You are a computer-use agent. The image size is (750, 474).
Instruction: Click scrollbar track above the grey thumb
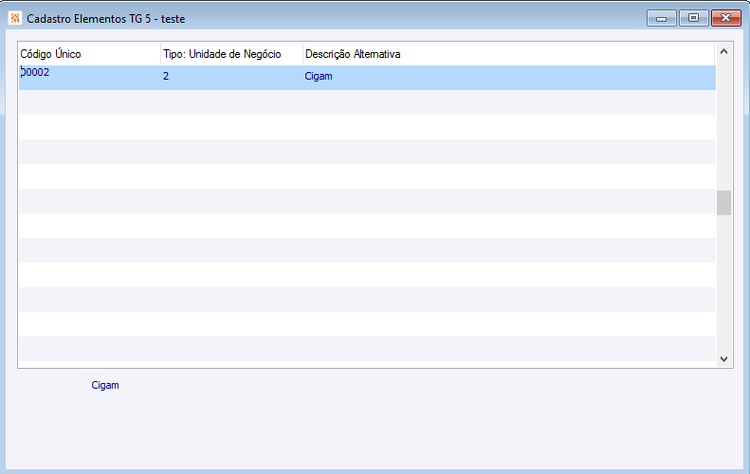point(724,124)
